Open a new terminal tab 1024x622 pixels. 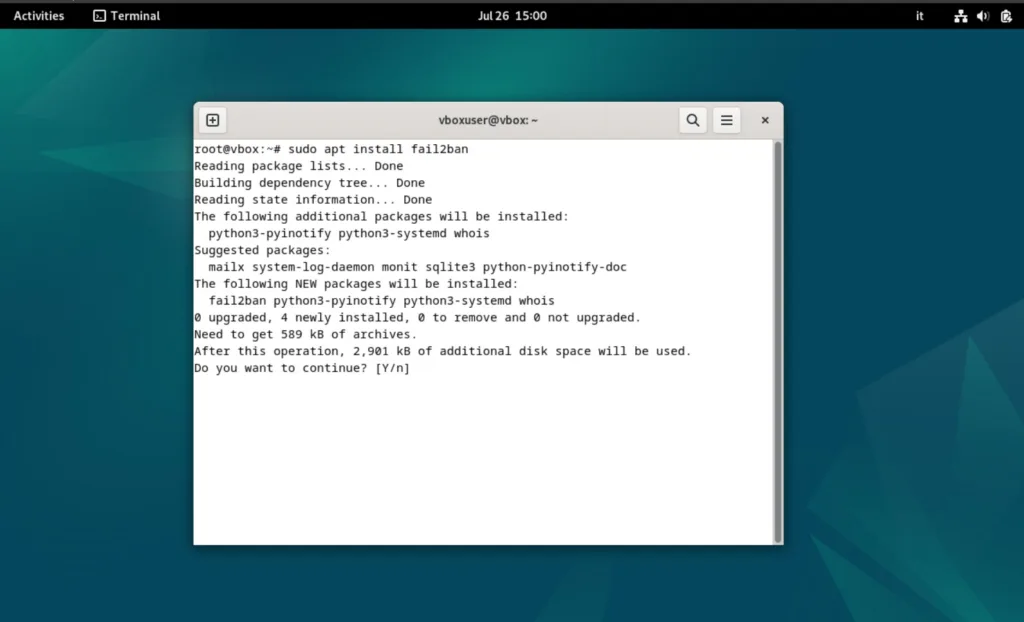(x=213, y=120)
